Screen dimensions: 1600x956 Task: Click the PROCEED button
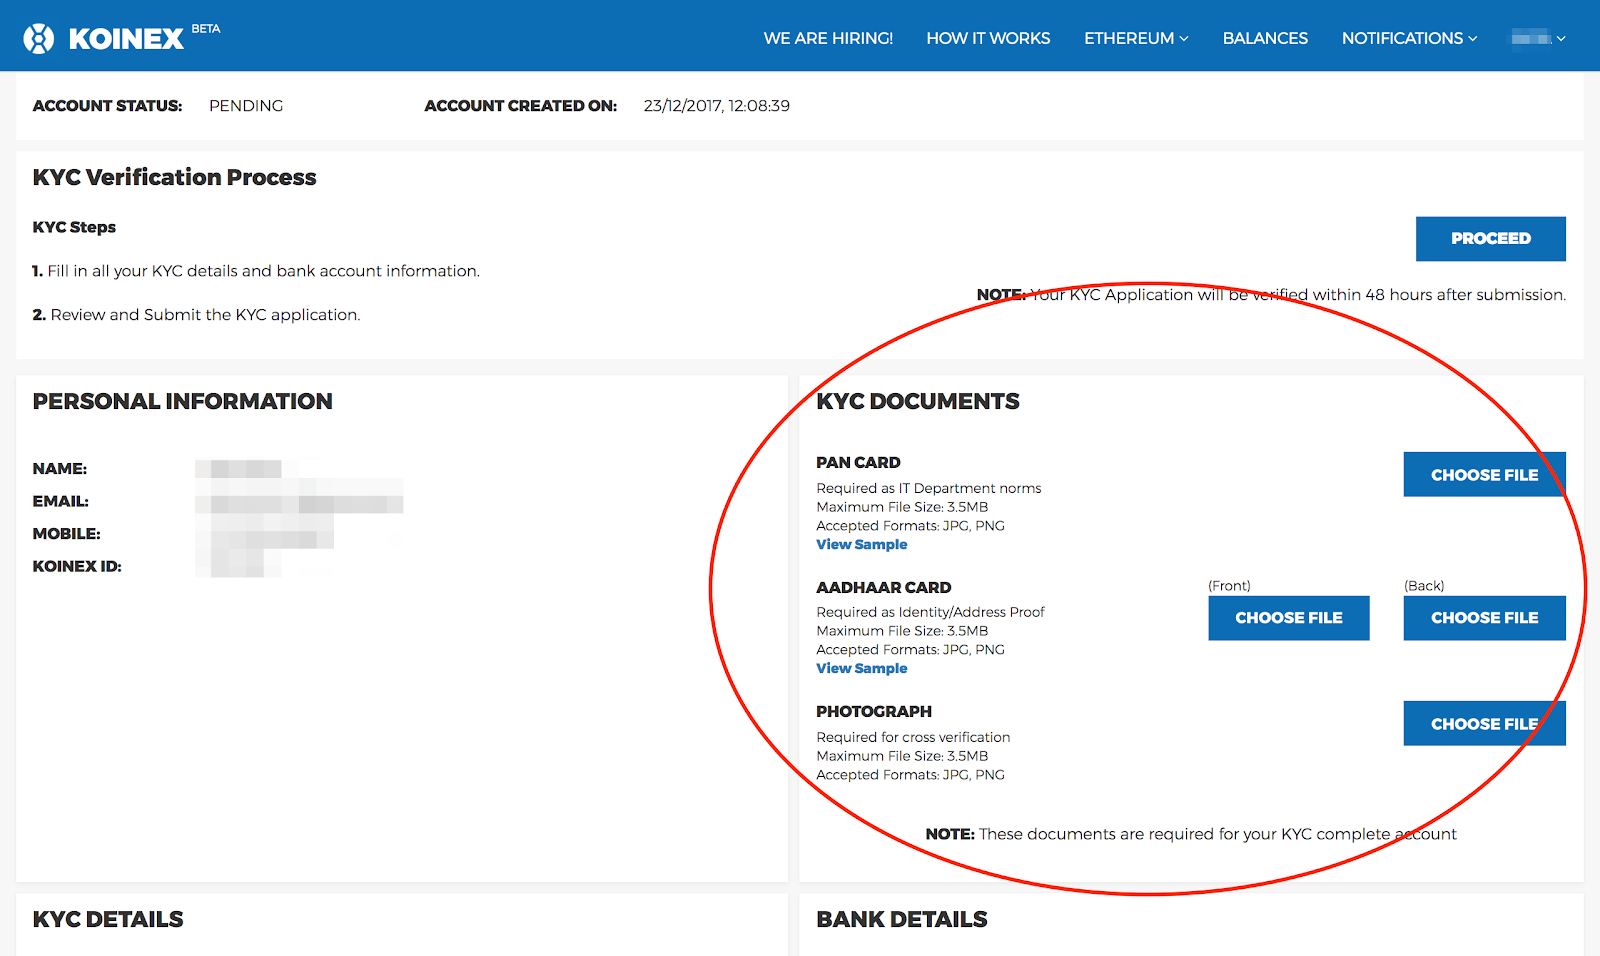pyautogui.click(x=1490, y=238)
